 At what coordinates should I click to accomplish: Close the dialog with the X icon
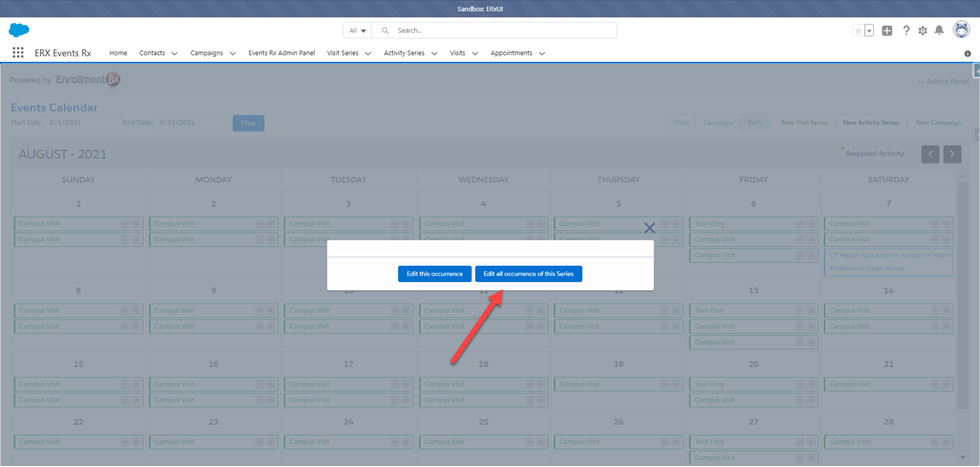pyautogui.click(x=649, y=228)
